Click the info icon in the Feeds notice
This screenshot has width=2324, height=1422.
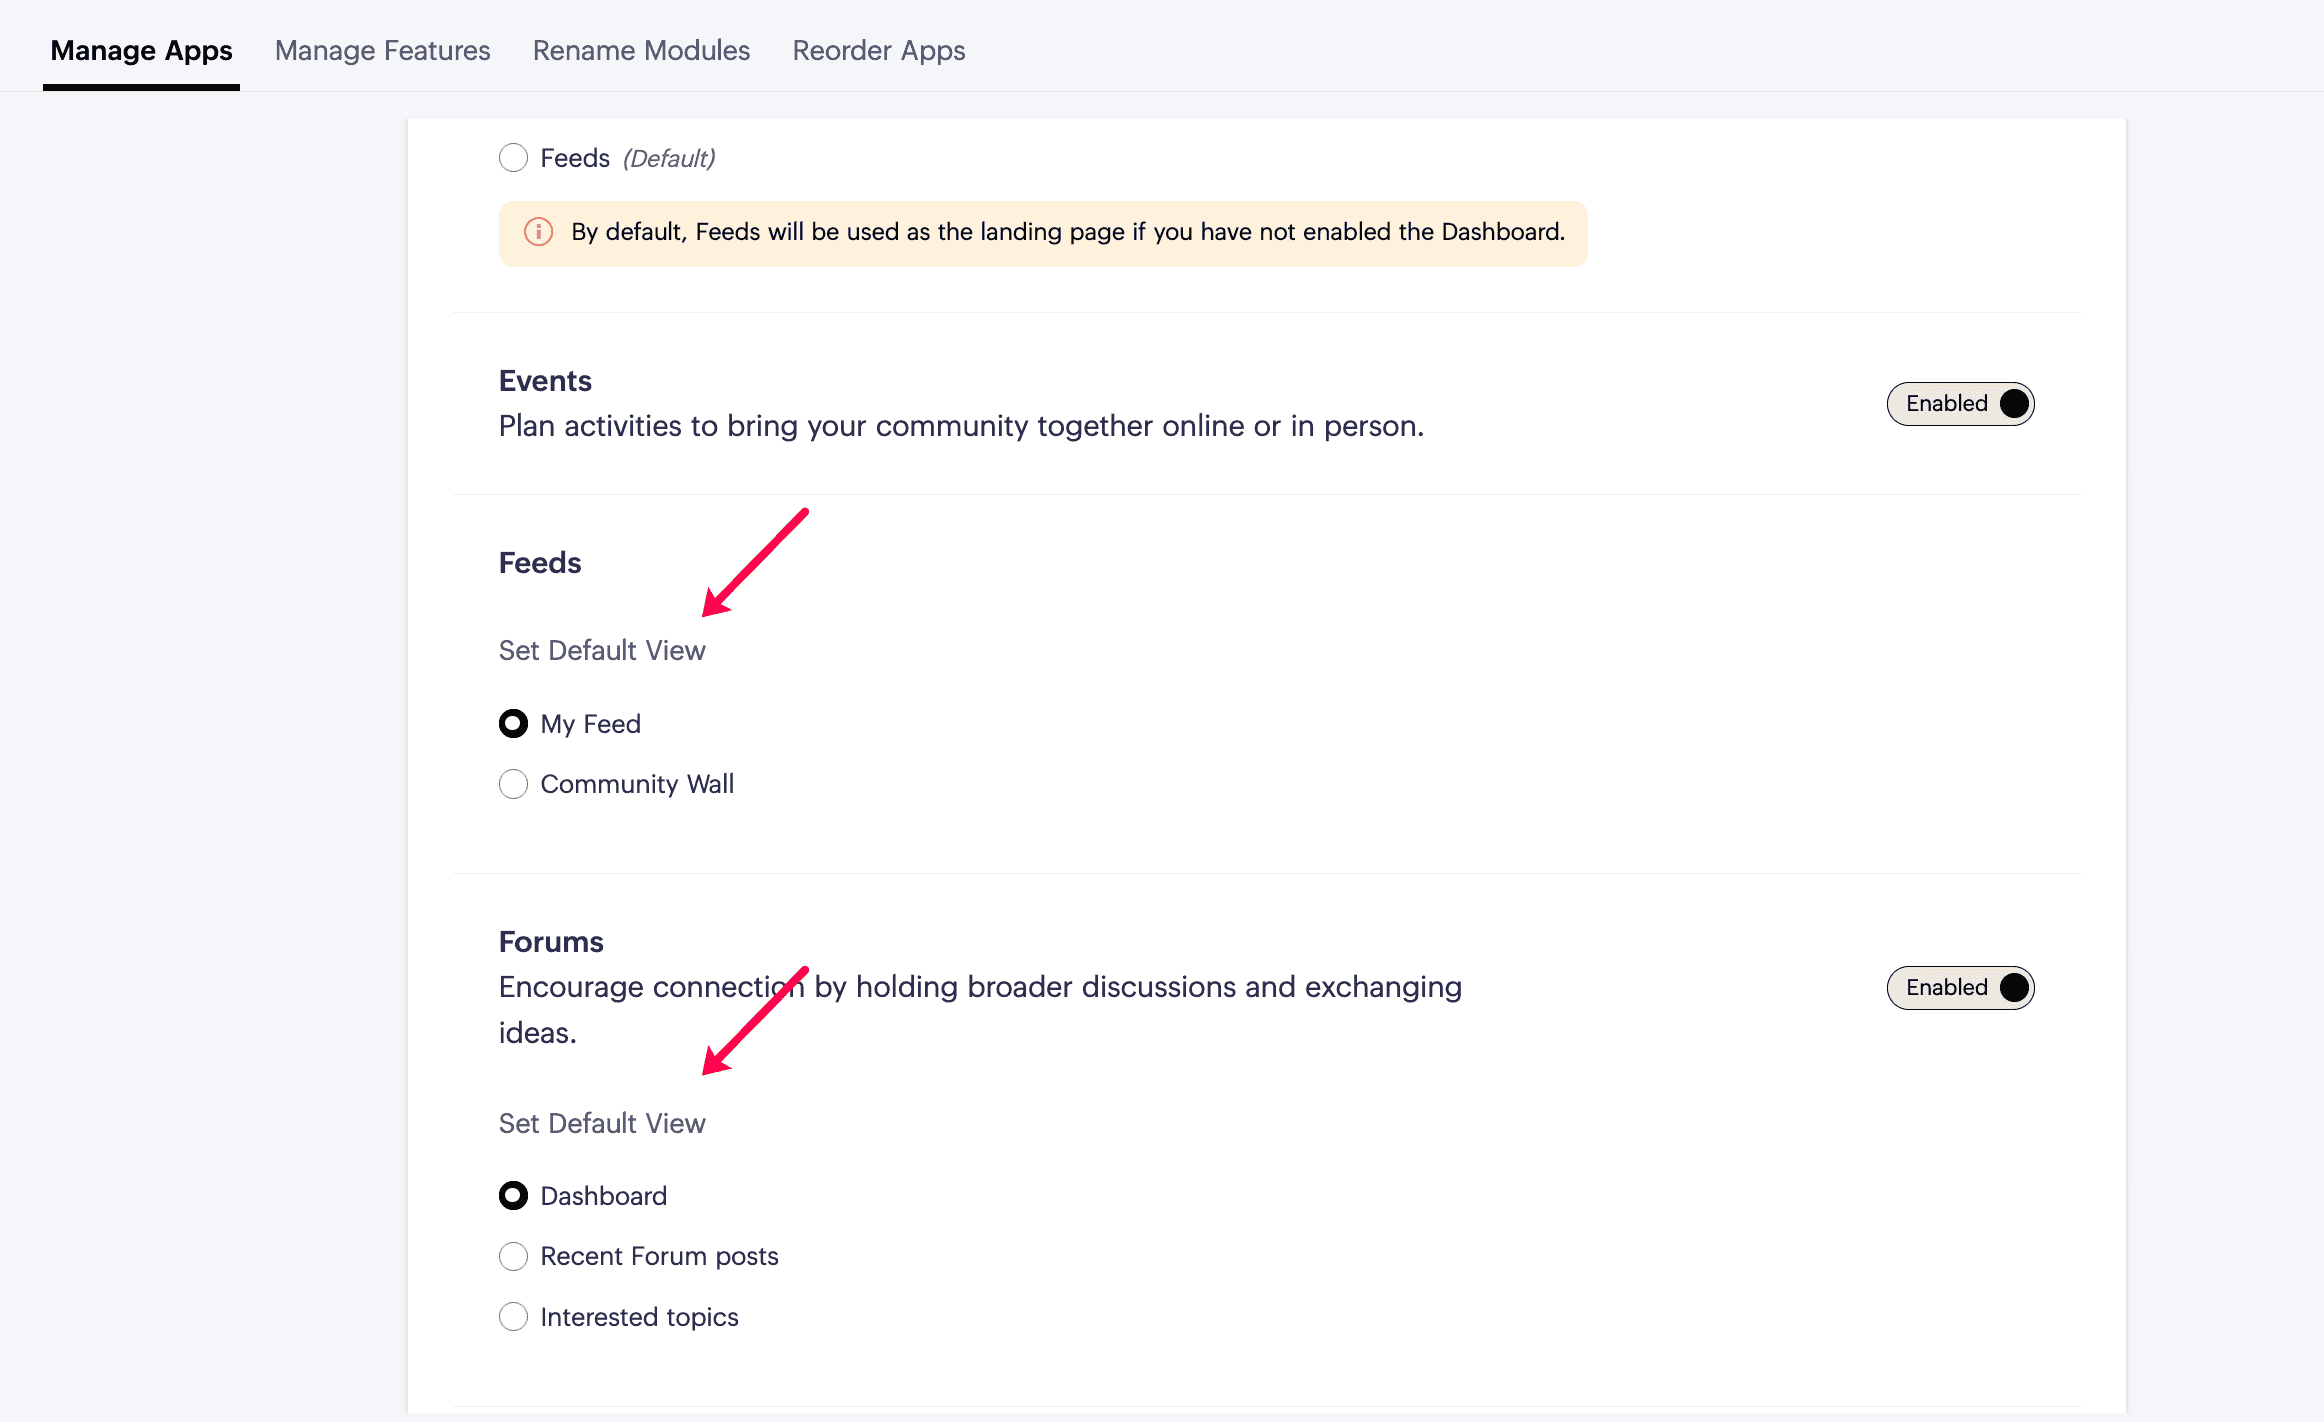click(x=538, y=232)
